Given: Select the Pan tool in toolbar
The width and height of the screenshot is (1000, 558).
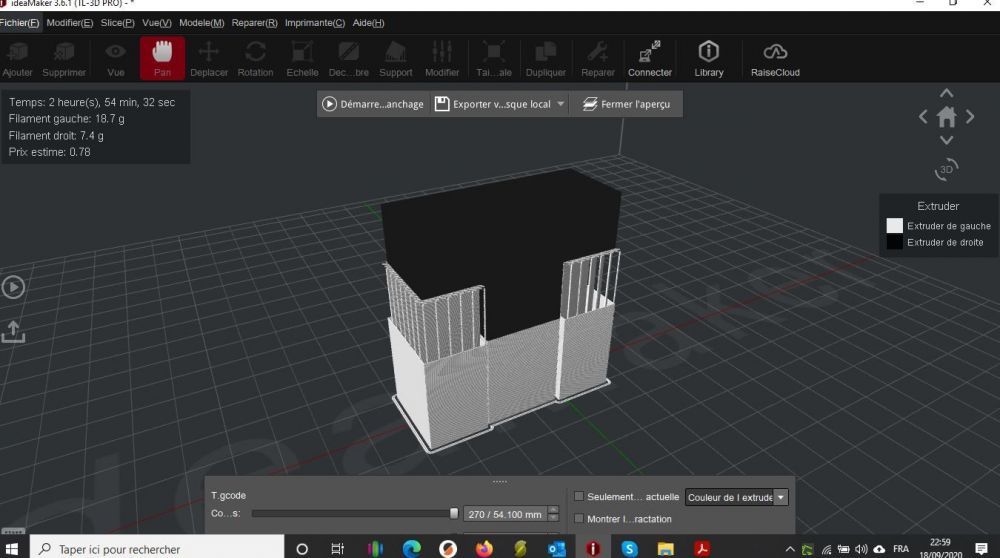Looking at the screenshot, I should point(162,58).
